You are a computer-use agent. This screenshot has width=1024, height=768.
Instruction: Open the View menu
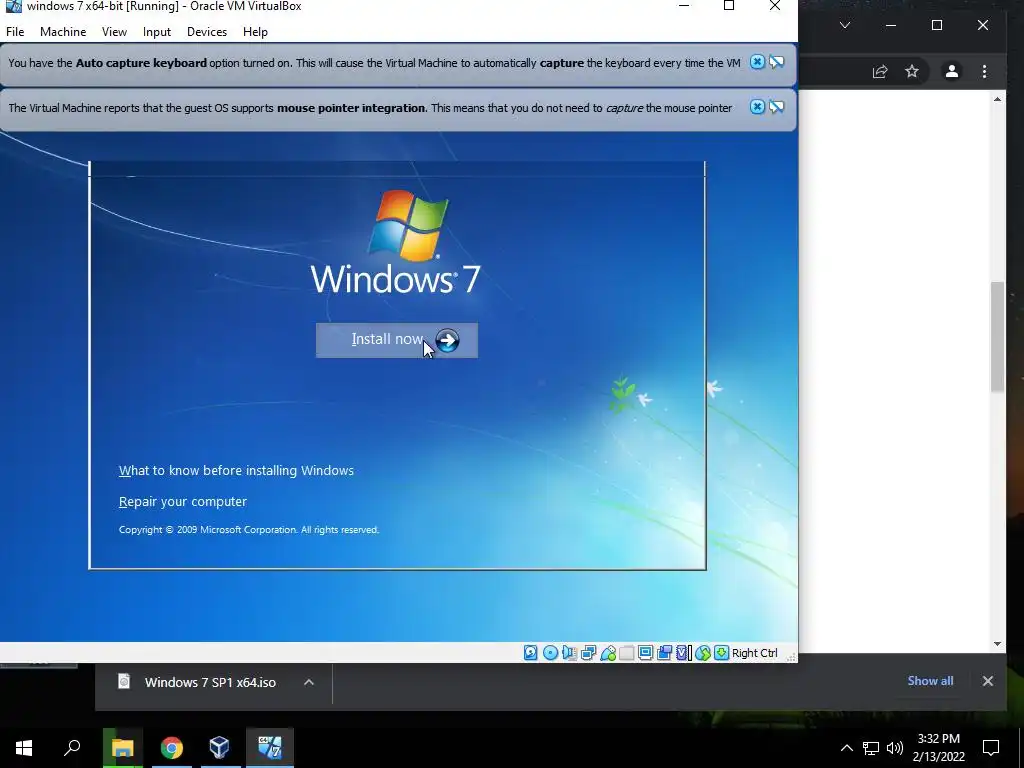(114, 32)
